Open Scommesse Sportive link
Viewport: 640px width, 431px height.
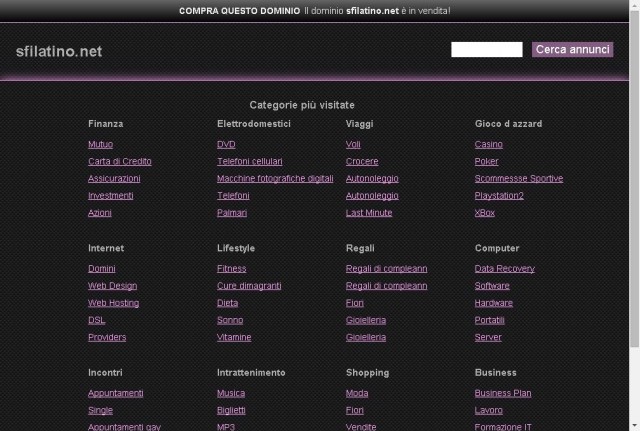click(x=519, y=179)
